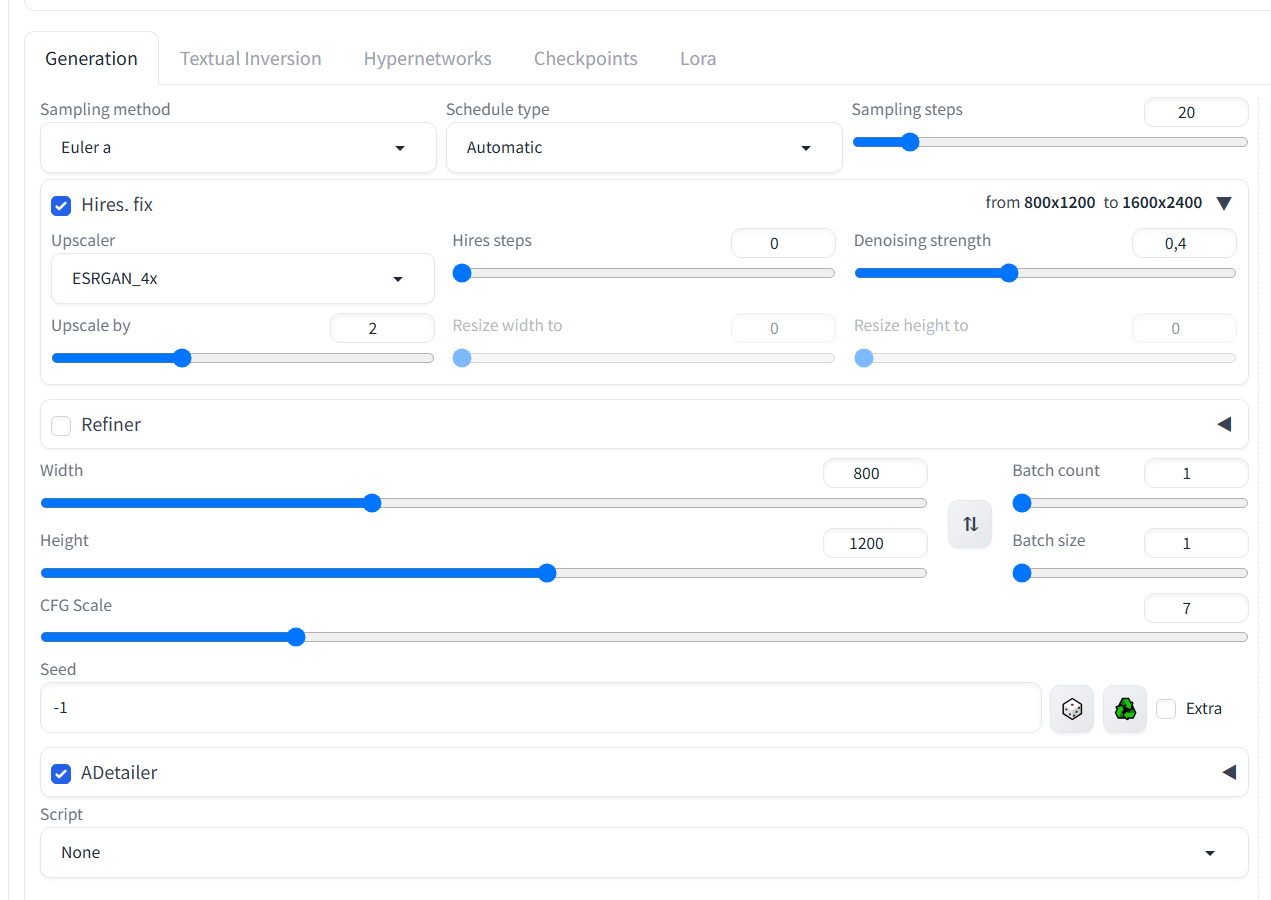The height and width of the screenshot is (900, 1271).
Task: Swap width and height with arrows button
Action: pos(970,524)
